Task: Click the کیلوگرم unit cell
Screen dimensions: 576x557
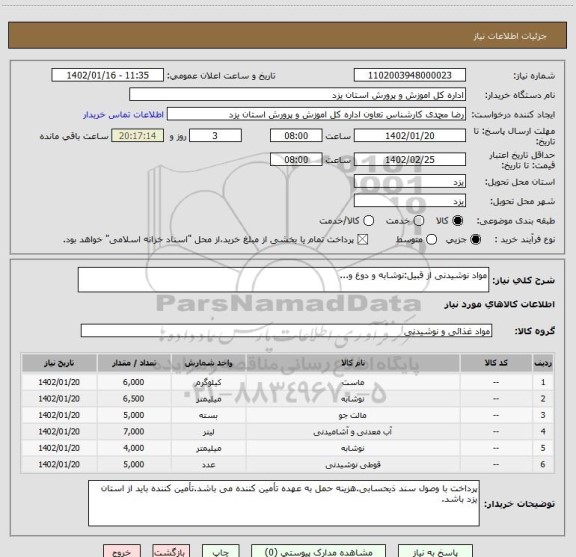Action: pyautogui.click(x=209, y=382)
